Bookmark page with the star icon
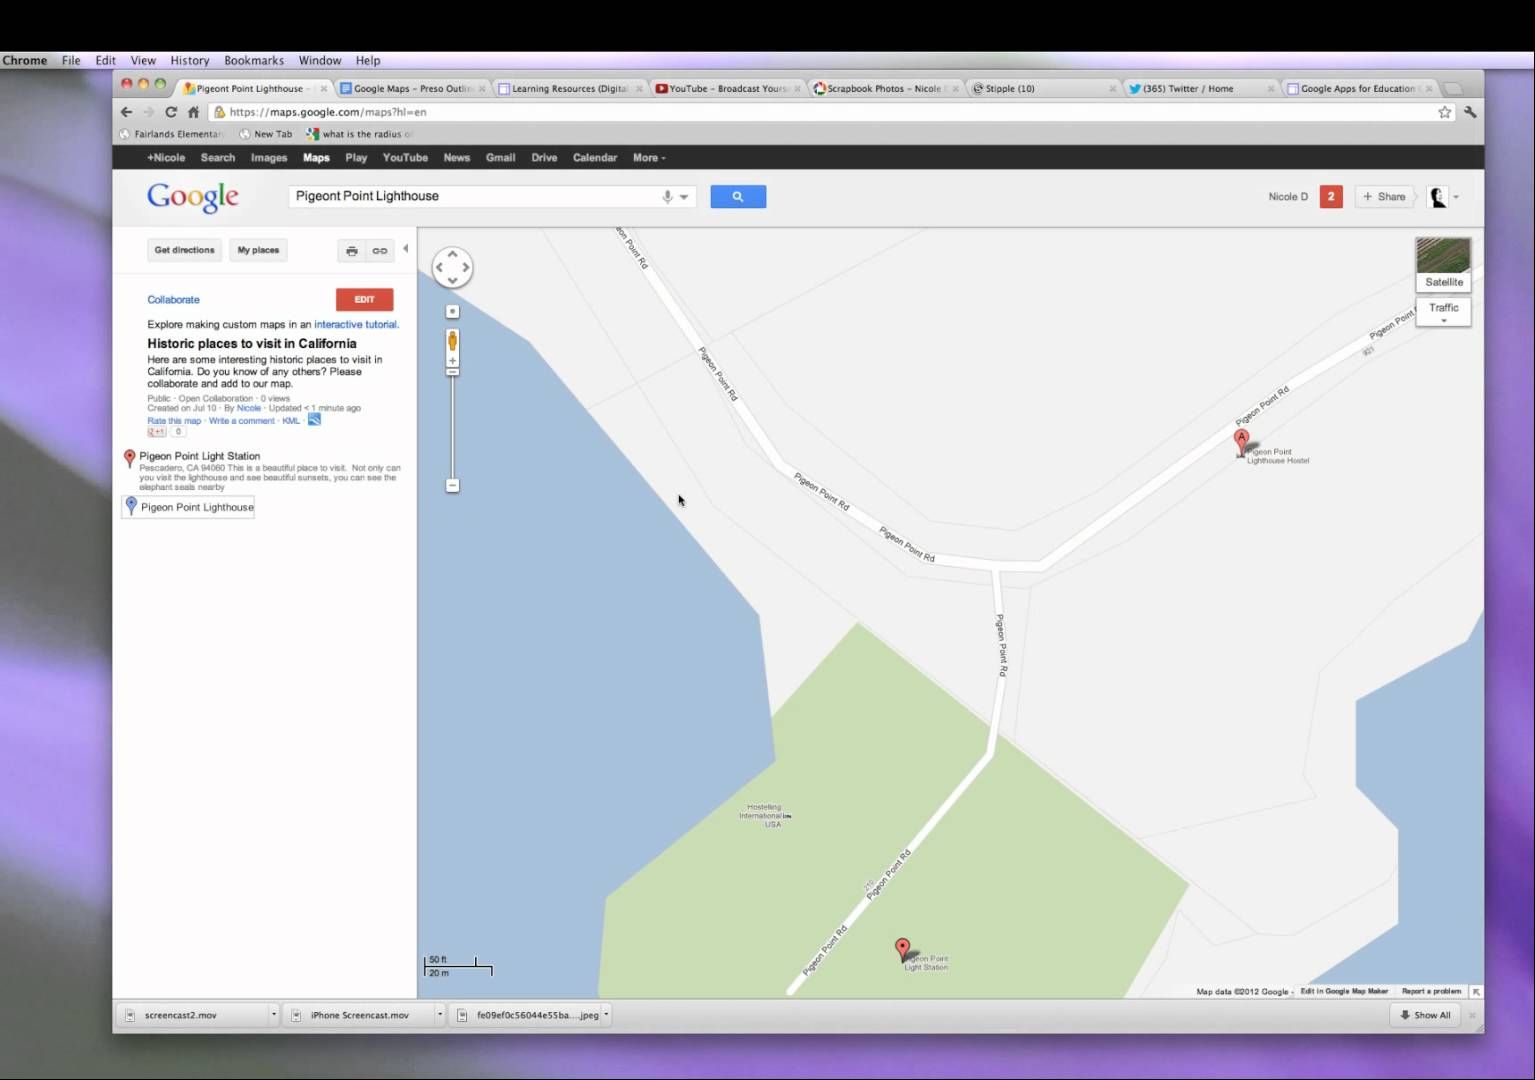 point(1444,112)
